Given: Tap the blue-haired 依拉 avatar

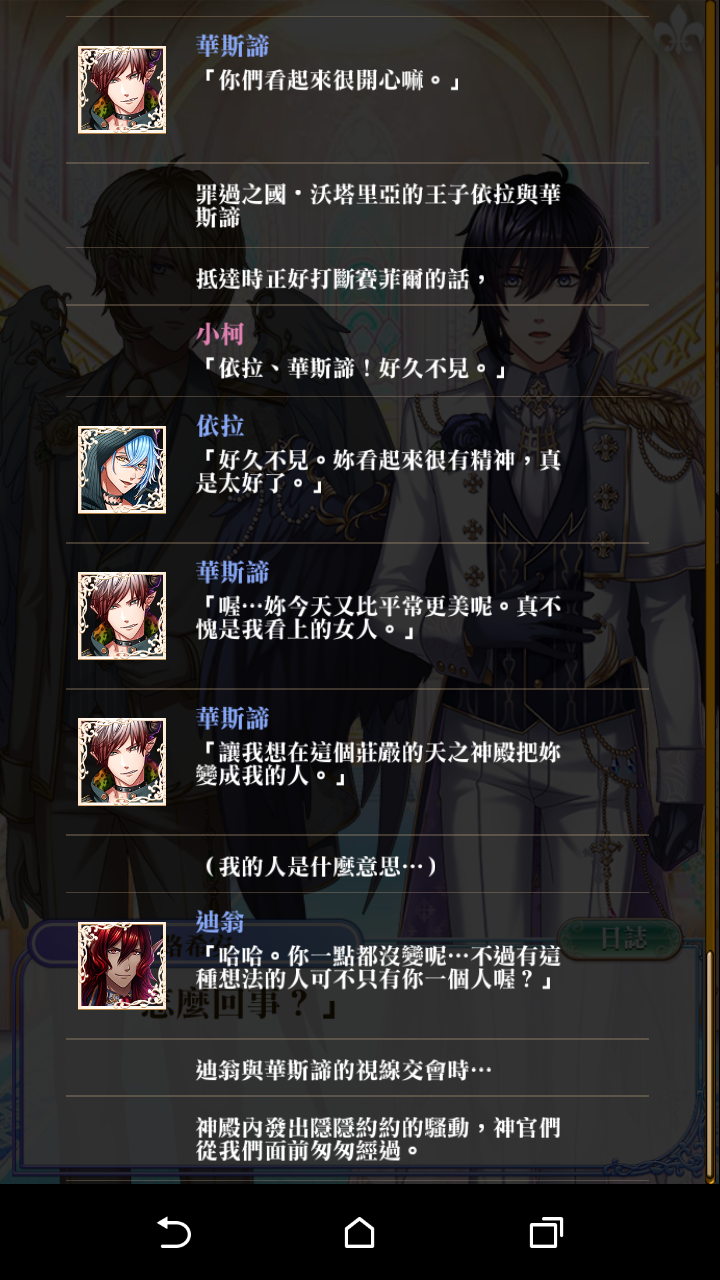Looking at the screenshot, I should tap(122, 469).
